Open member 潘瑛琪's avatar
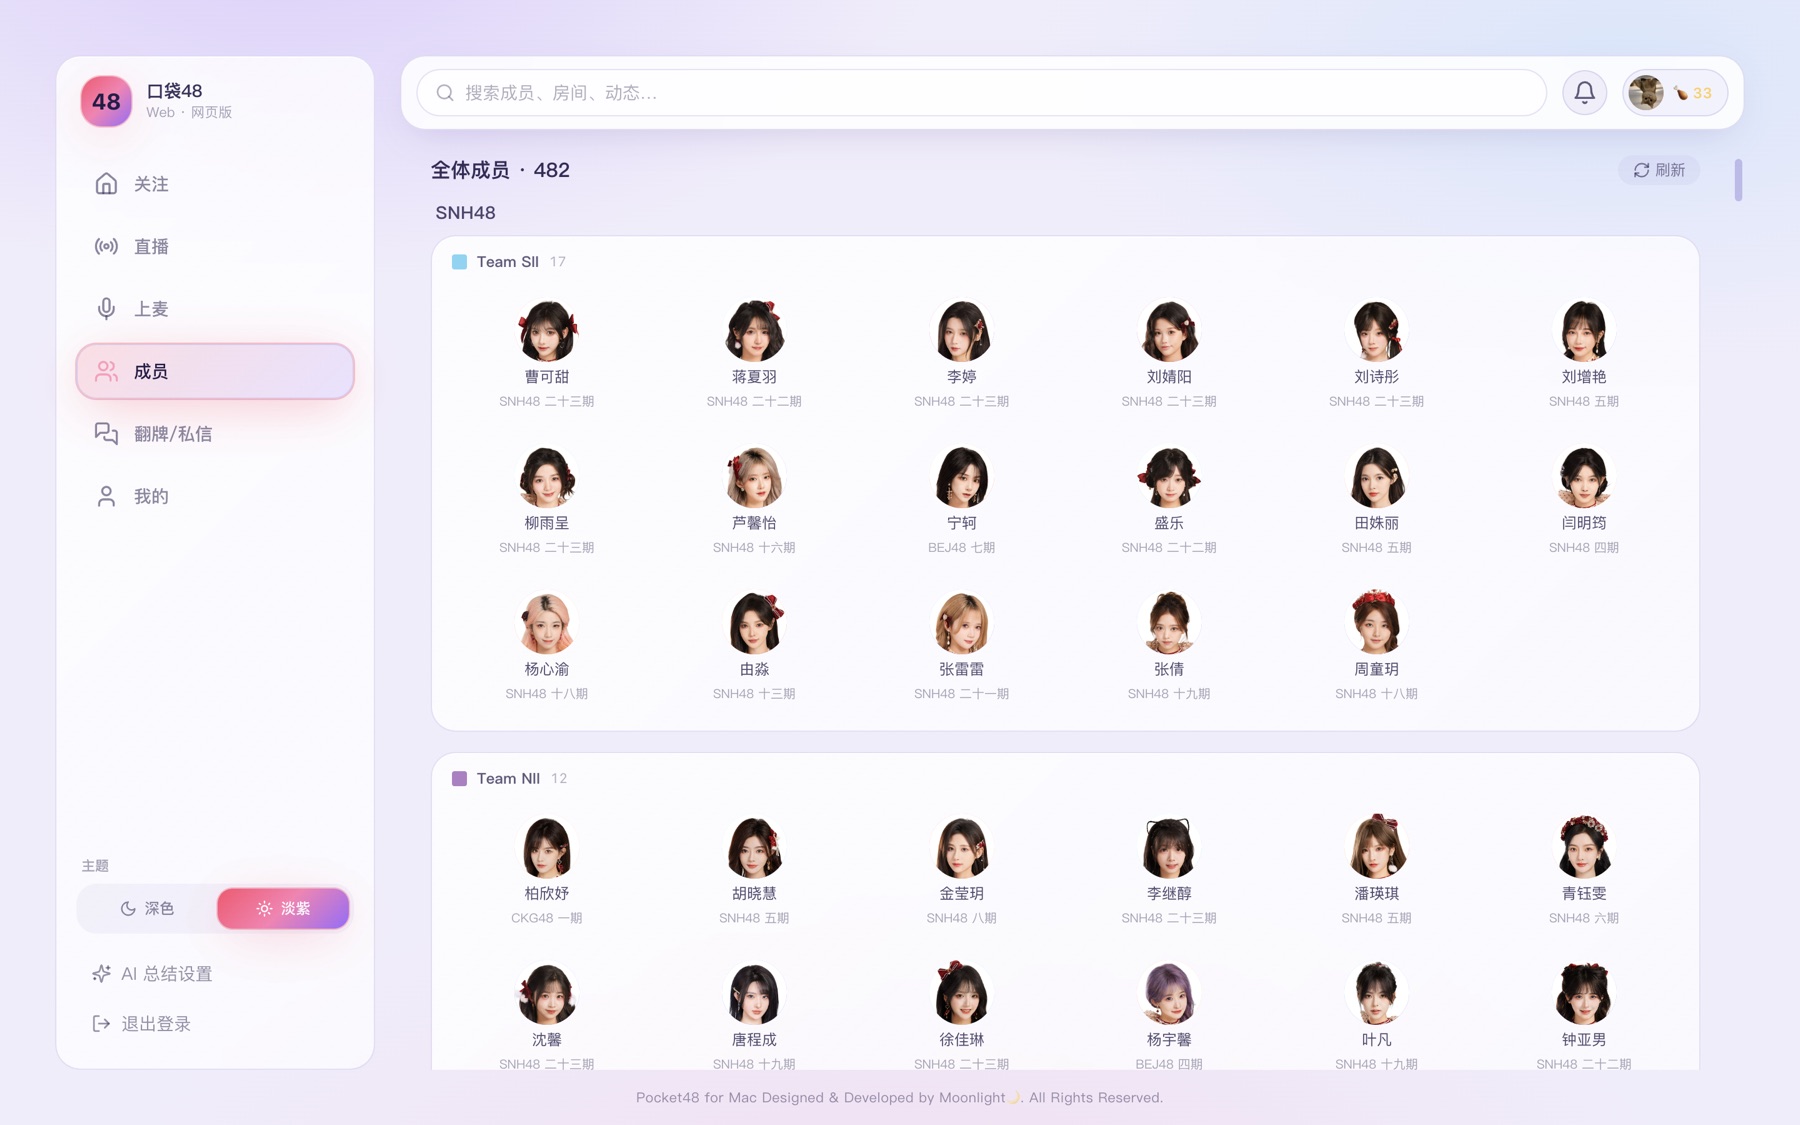This screenshot has width=1800, height=1125. [x=1376, y=848]
